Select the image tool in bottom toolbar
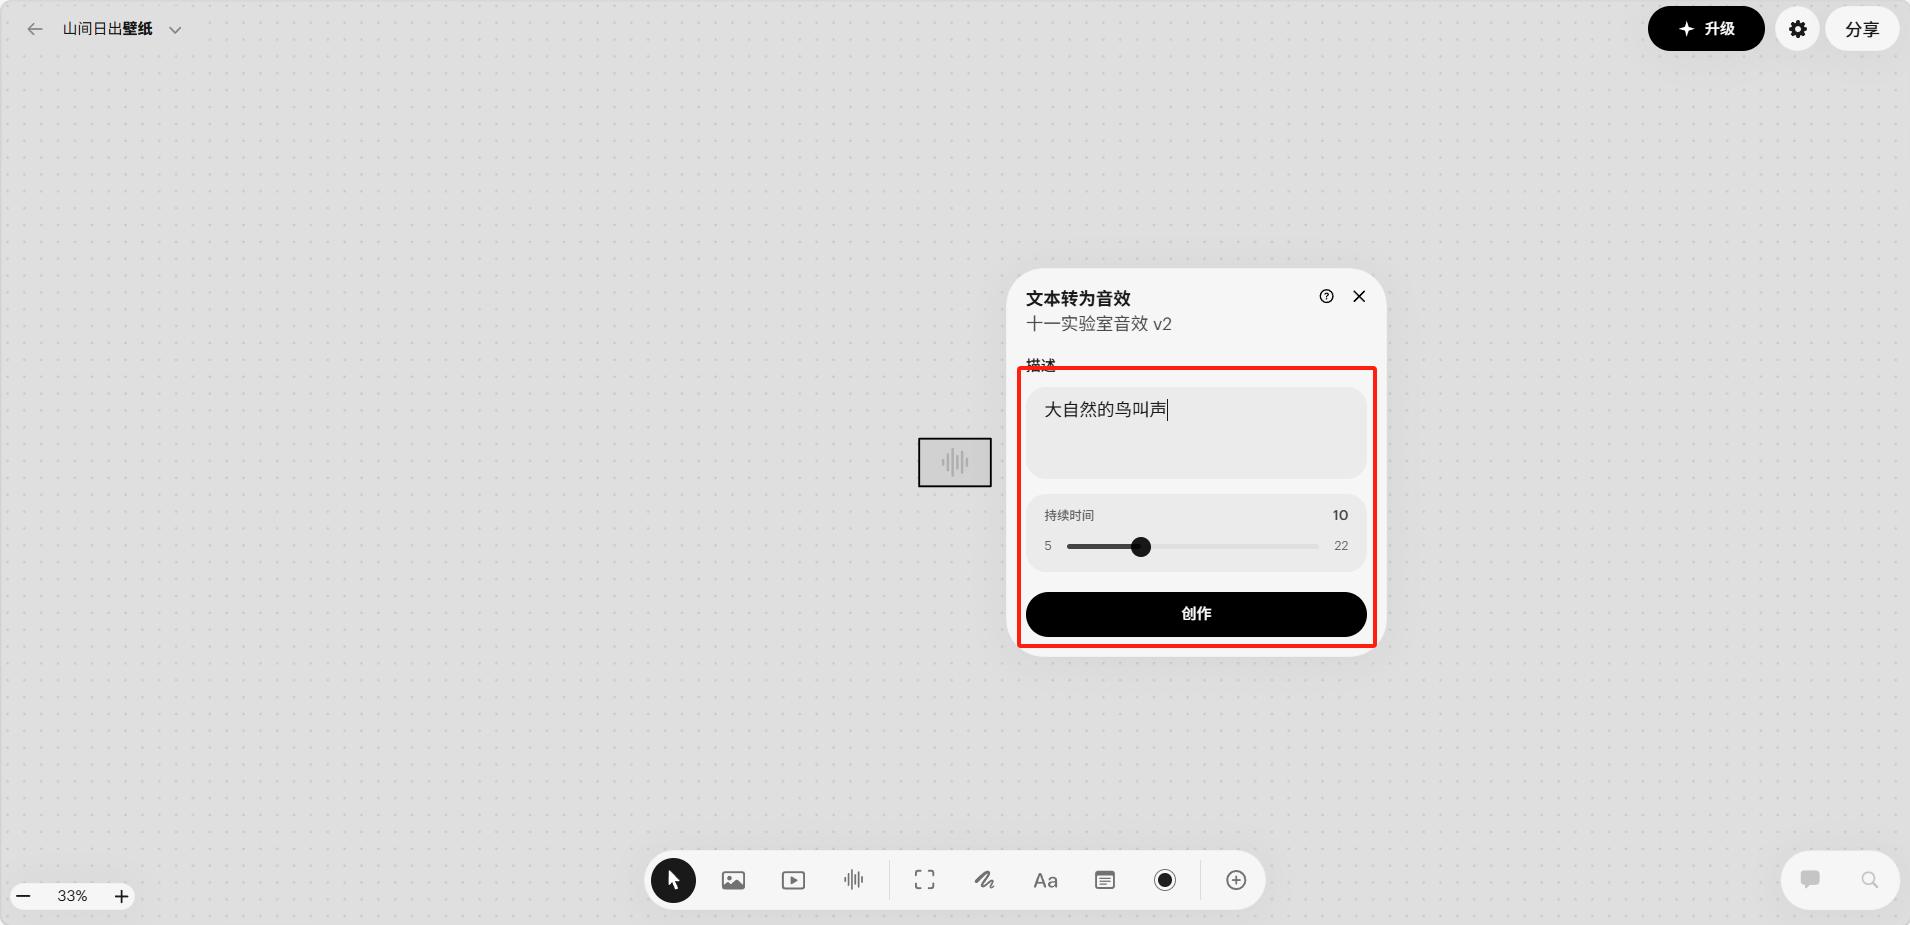1910x925 pixels. tap(733, 880)
